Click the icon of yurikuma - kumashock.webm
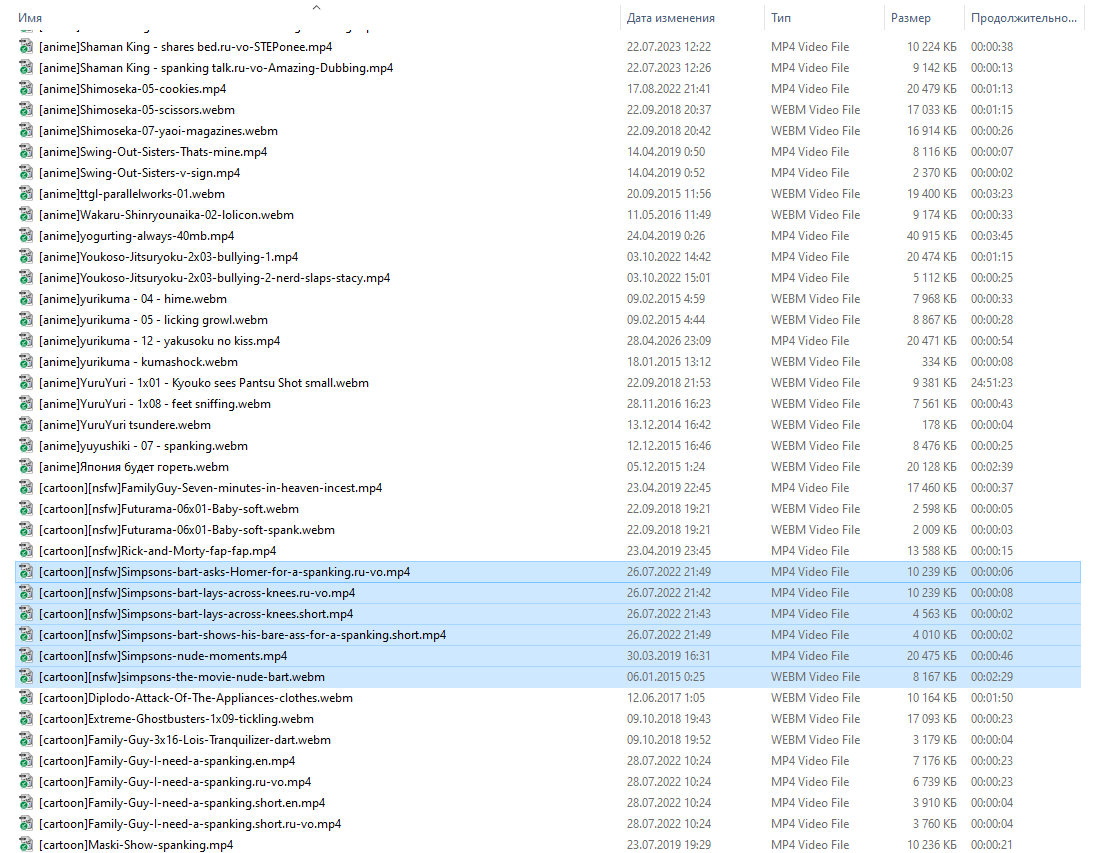This screenshot has width=1101, height=853. coord(26,362)
